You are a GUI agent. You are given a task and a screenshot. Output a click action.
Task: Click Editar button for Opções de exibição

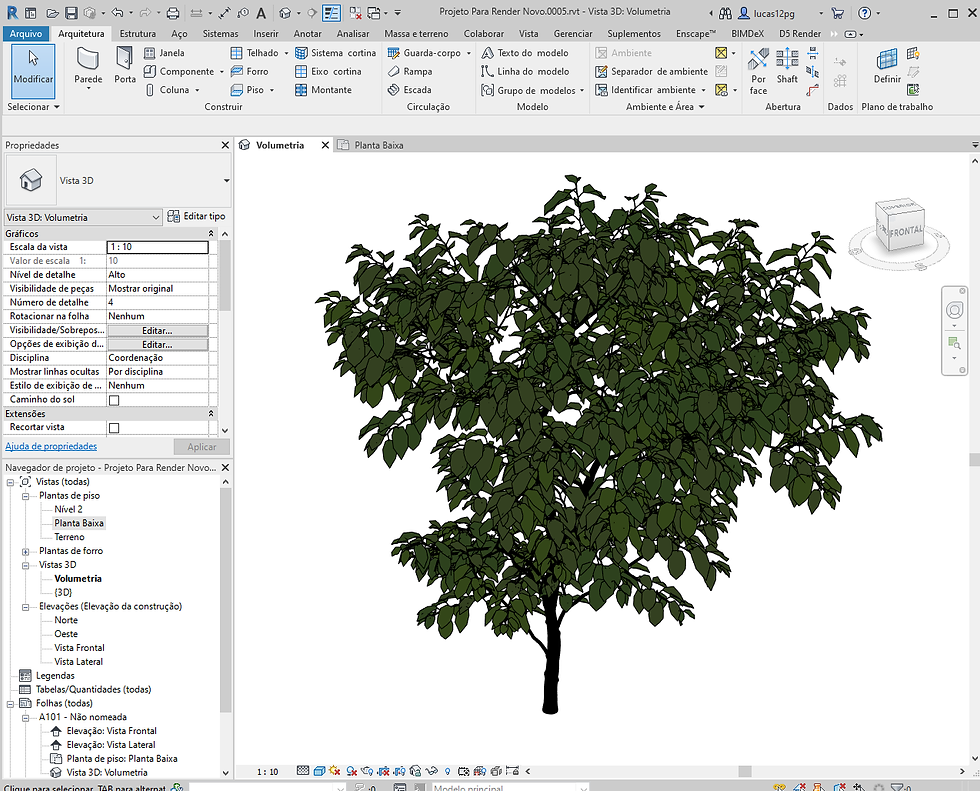point(158,344)
